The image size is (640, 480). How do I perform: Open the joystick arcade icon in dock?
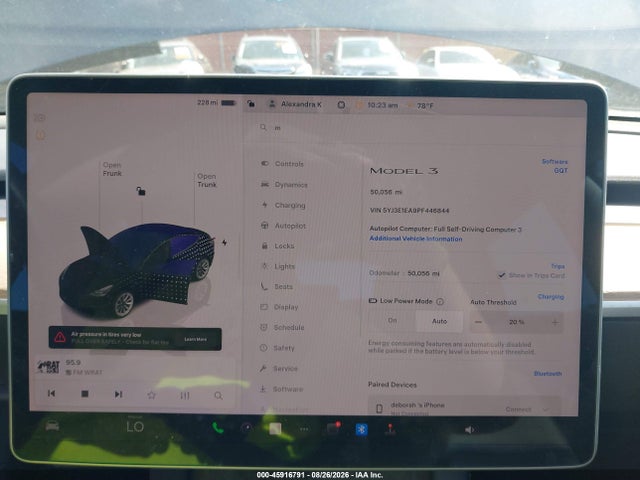tap(390, 429)
